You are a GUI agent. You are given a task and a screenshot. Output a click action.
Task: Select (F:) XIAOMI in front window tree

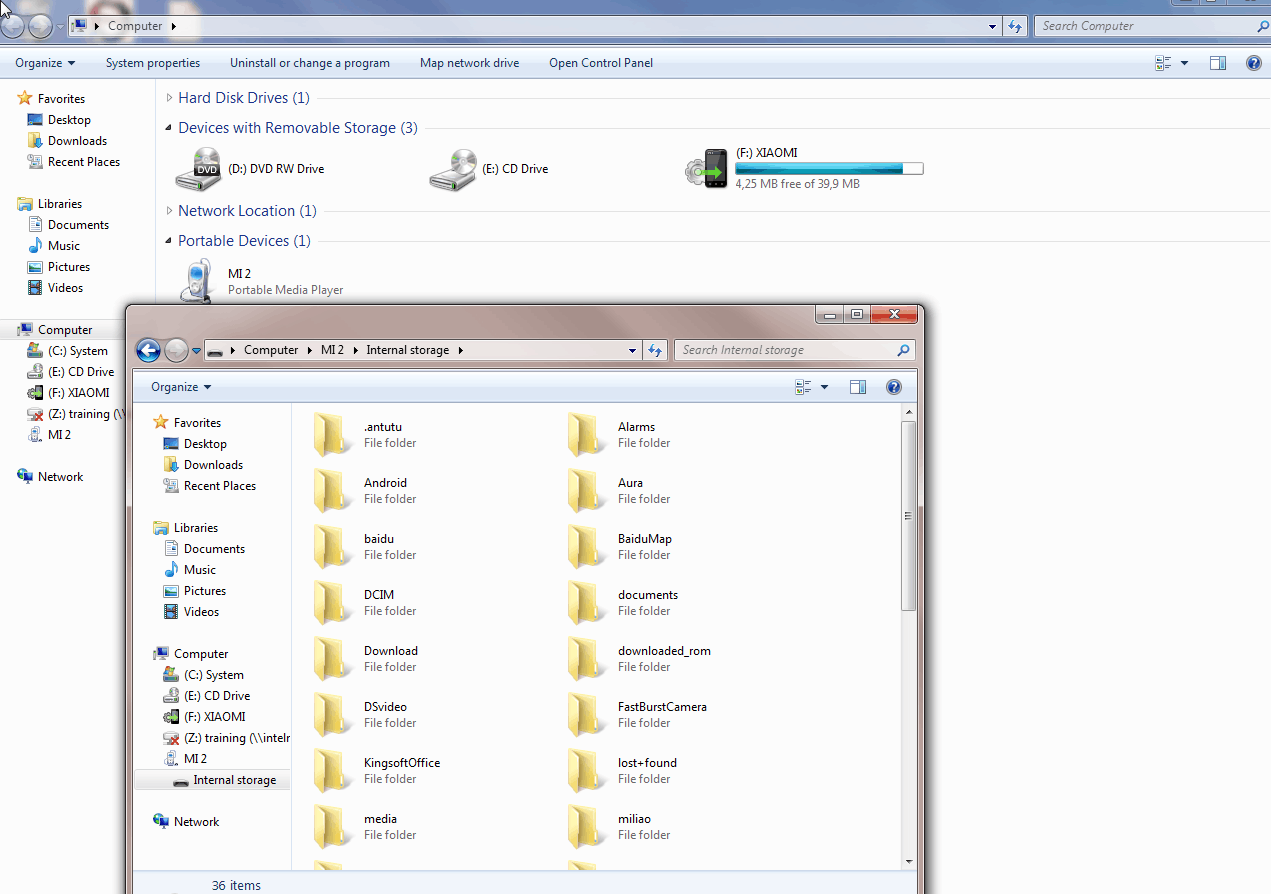coord(214,717)
